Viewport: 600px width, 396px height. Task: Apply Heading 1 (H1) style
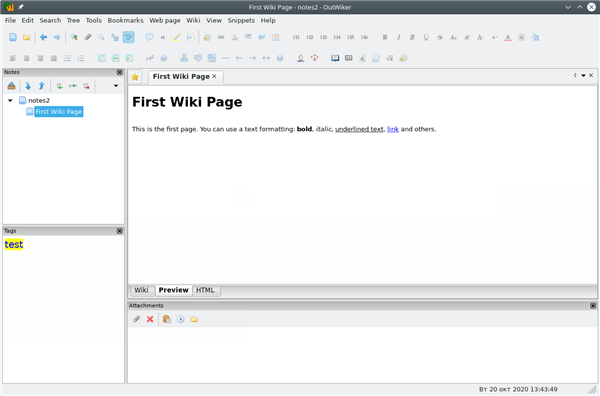coord(296,37)
